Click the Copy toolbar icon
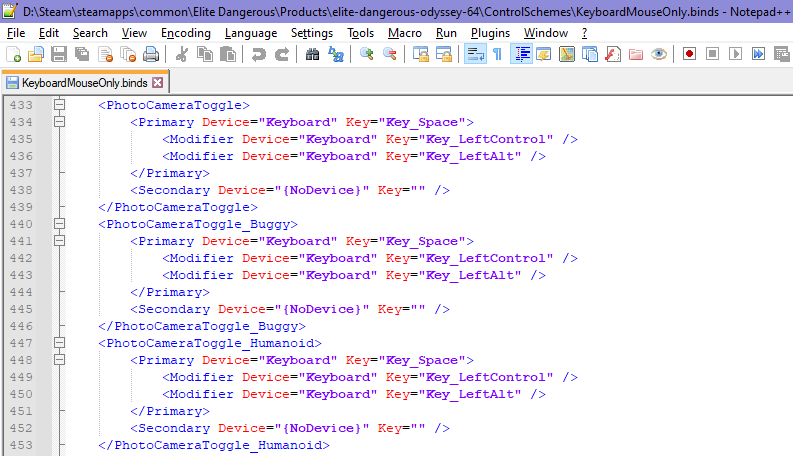Screen dimensions: 793x456 tap(205, 54)
